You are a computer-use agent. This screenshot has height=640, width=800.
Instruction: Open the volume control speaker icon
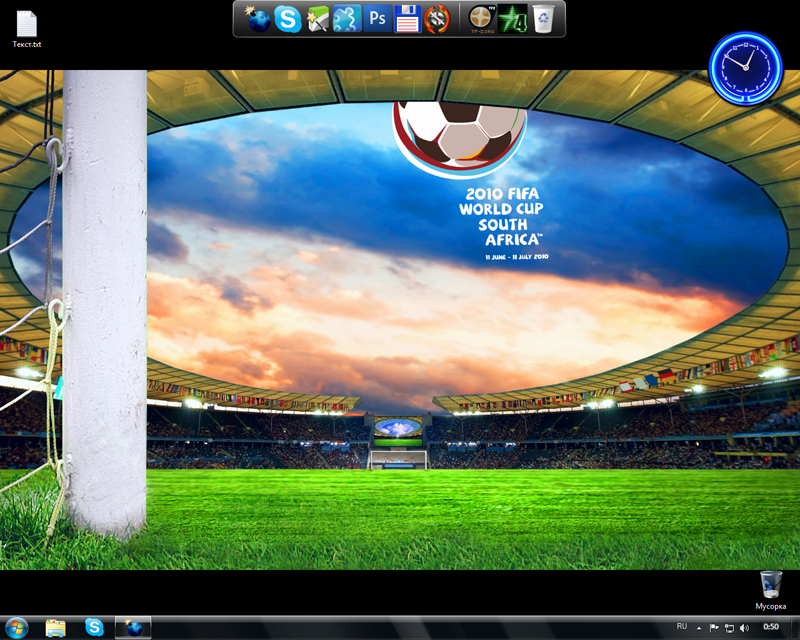tap(744, 627)
